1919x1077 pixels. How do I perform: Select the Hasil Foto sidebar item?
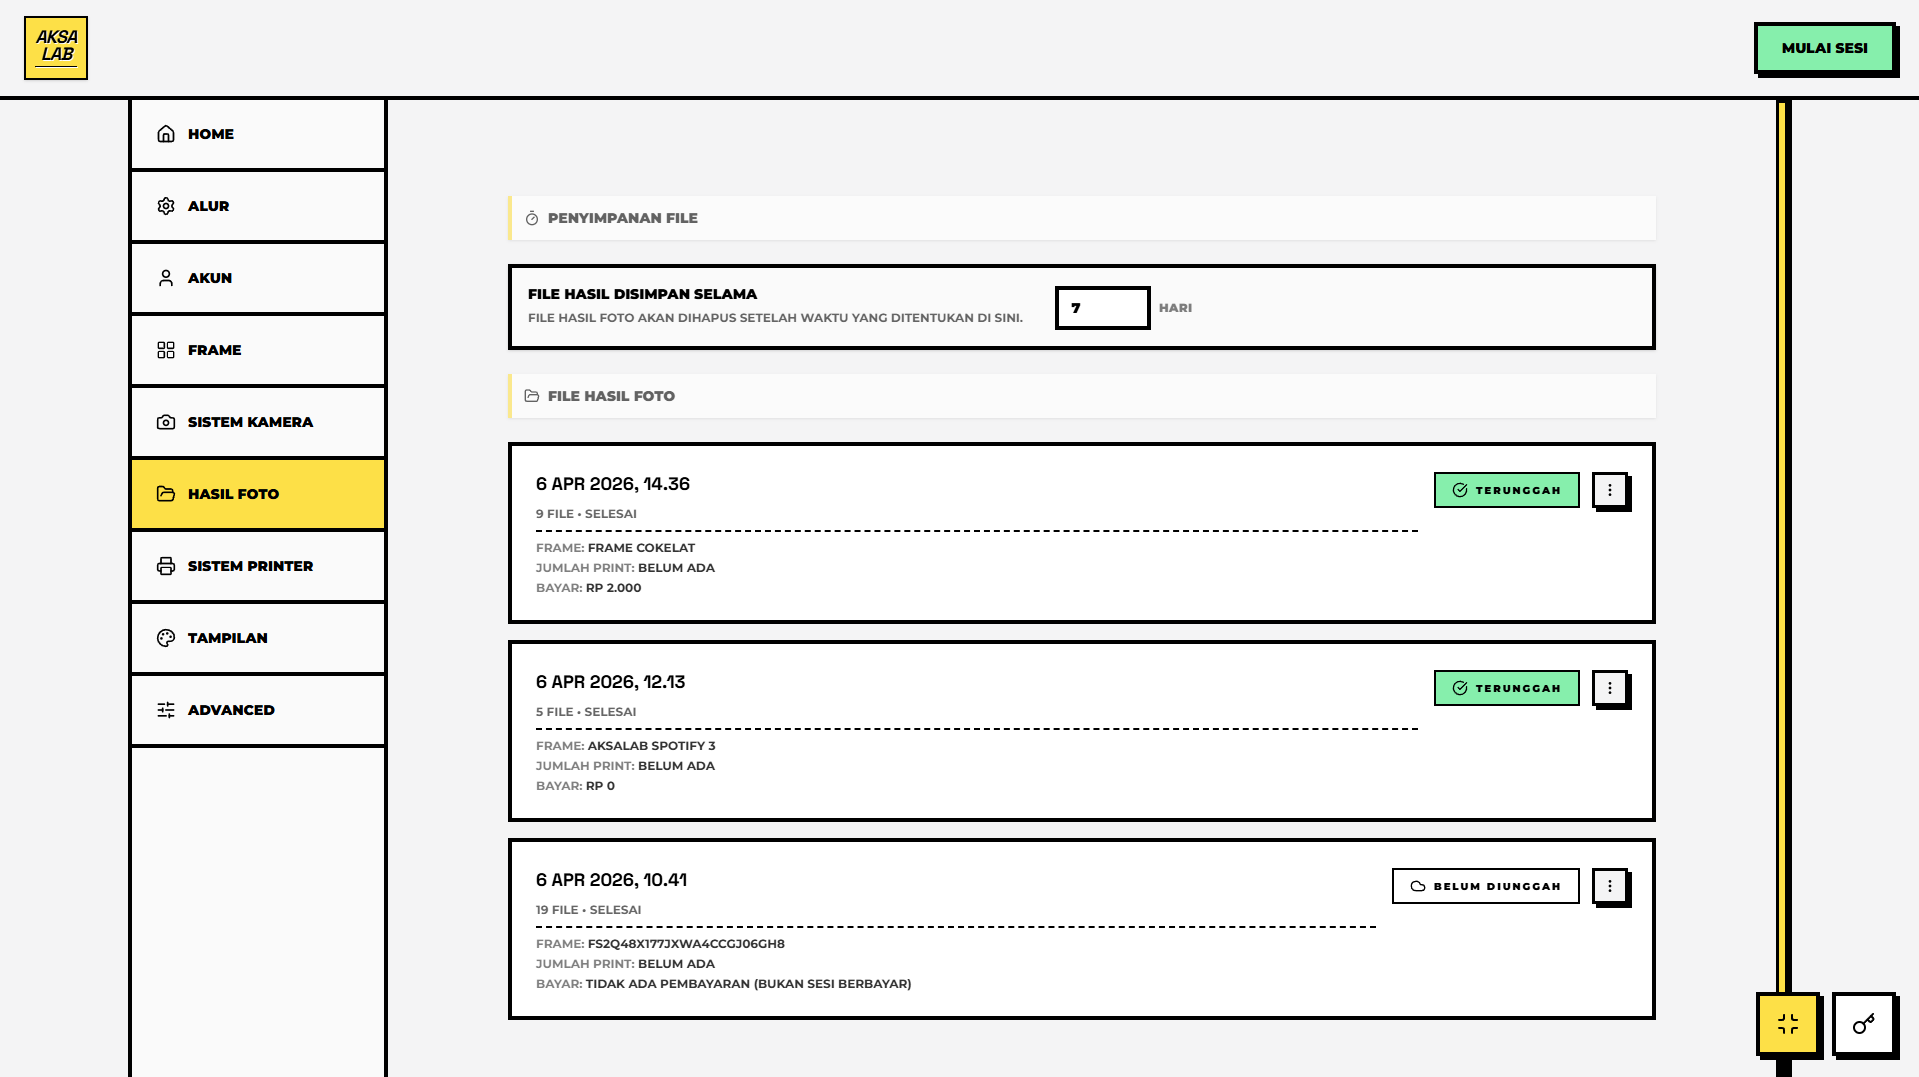pyautogui.click(x=258, y=494)
